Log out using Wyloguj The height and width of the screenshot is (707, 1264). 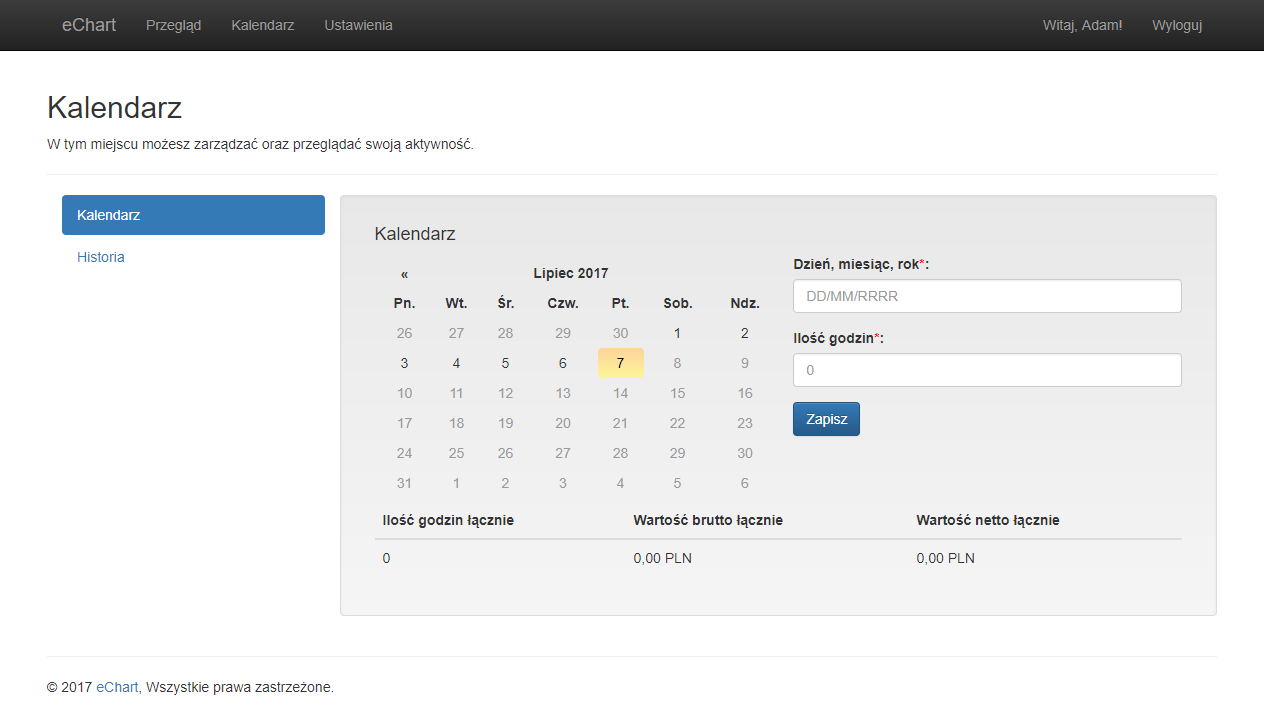(1176, 25)
